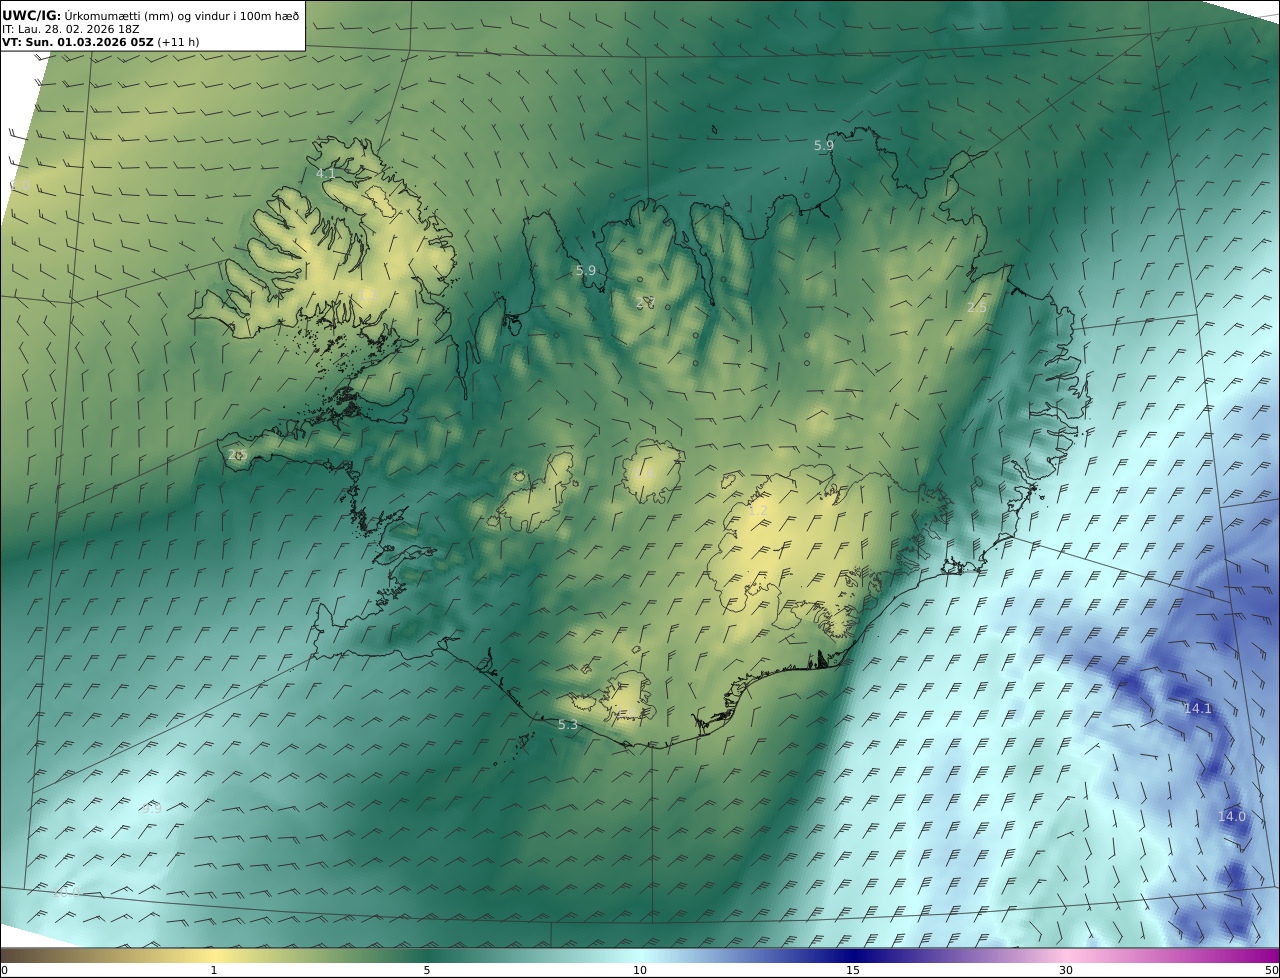This screenshot has width=1280, height=978.
Task: Click the 14.1 value label southeast offshore
Action: pos(1197,709)
